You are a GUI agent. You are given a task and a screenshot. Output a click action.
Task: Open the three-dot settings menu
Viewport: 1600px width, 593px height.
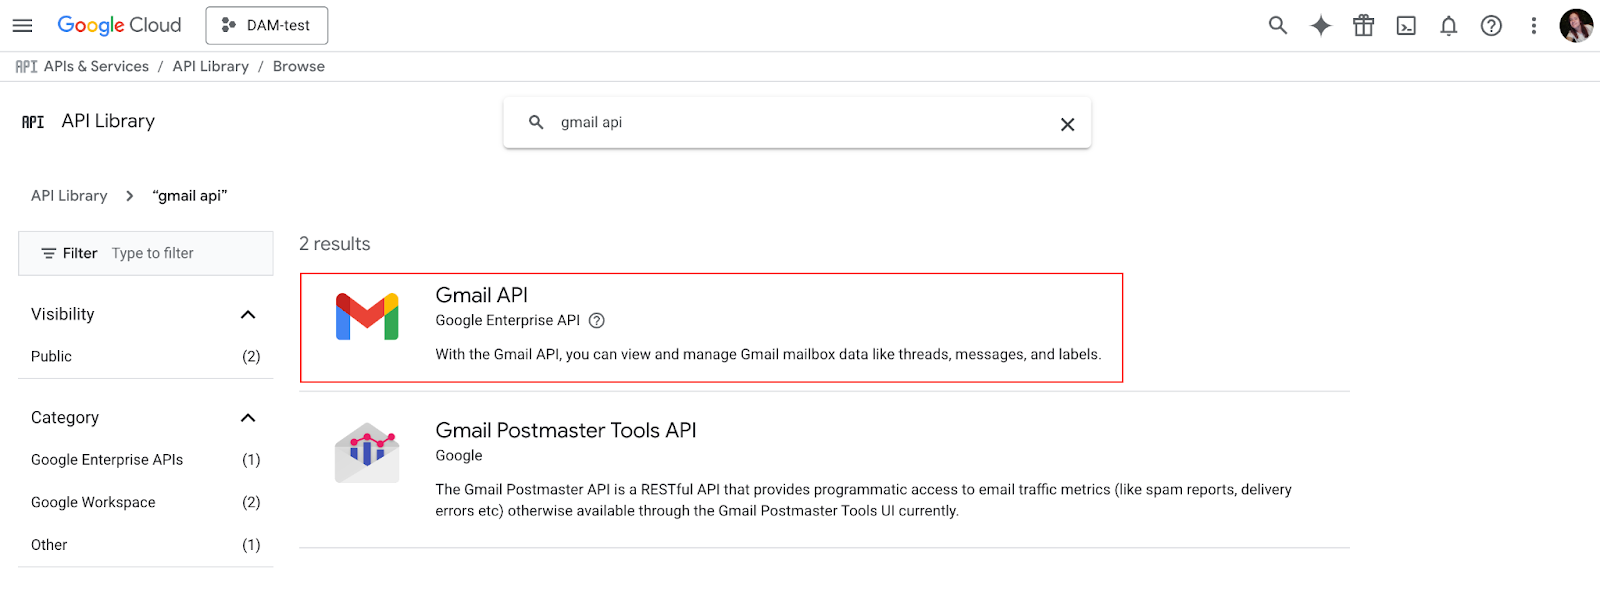[x=1534, y=26]
